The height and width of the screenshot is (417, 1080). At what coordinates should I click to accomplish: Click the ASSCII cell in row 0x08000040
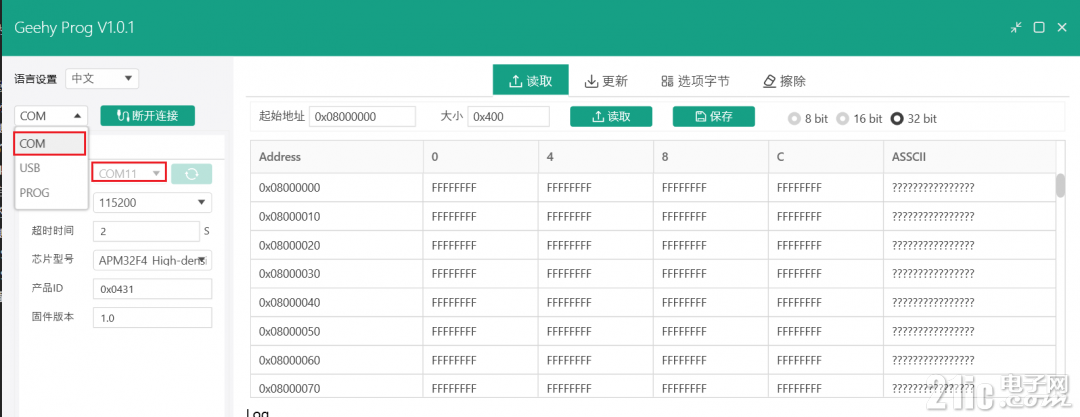pyautogui.click(x=968, y=303)
